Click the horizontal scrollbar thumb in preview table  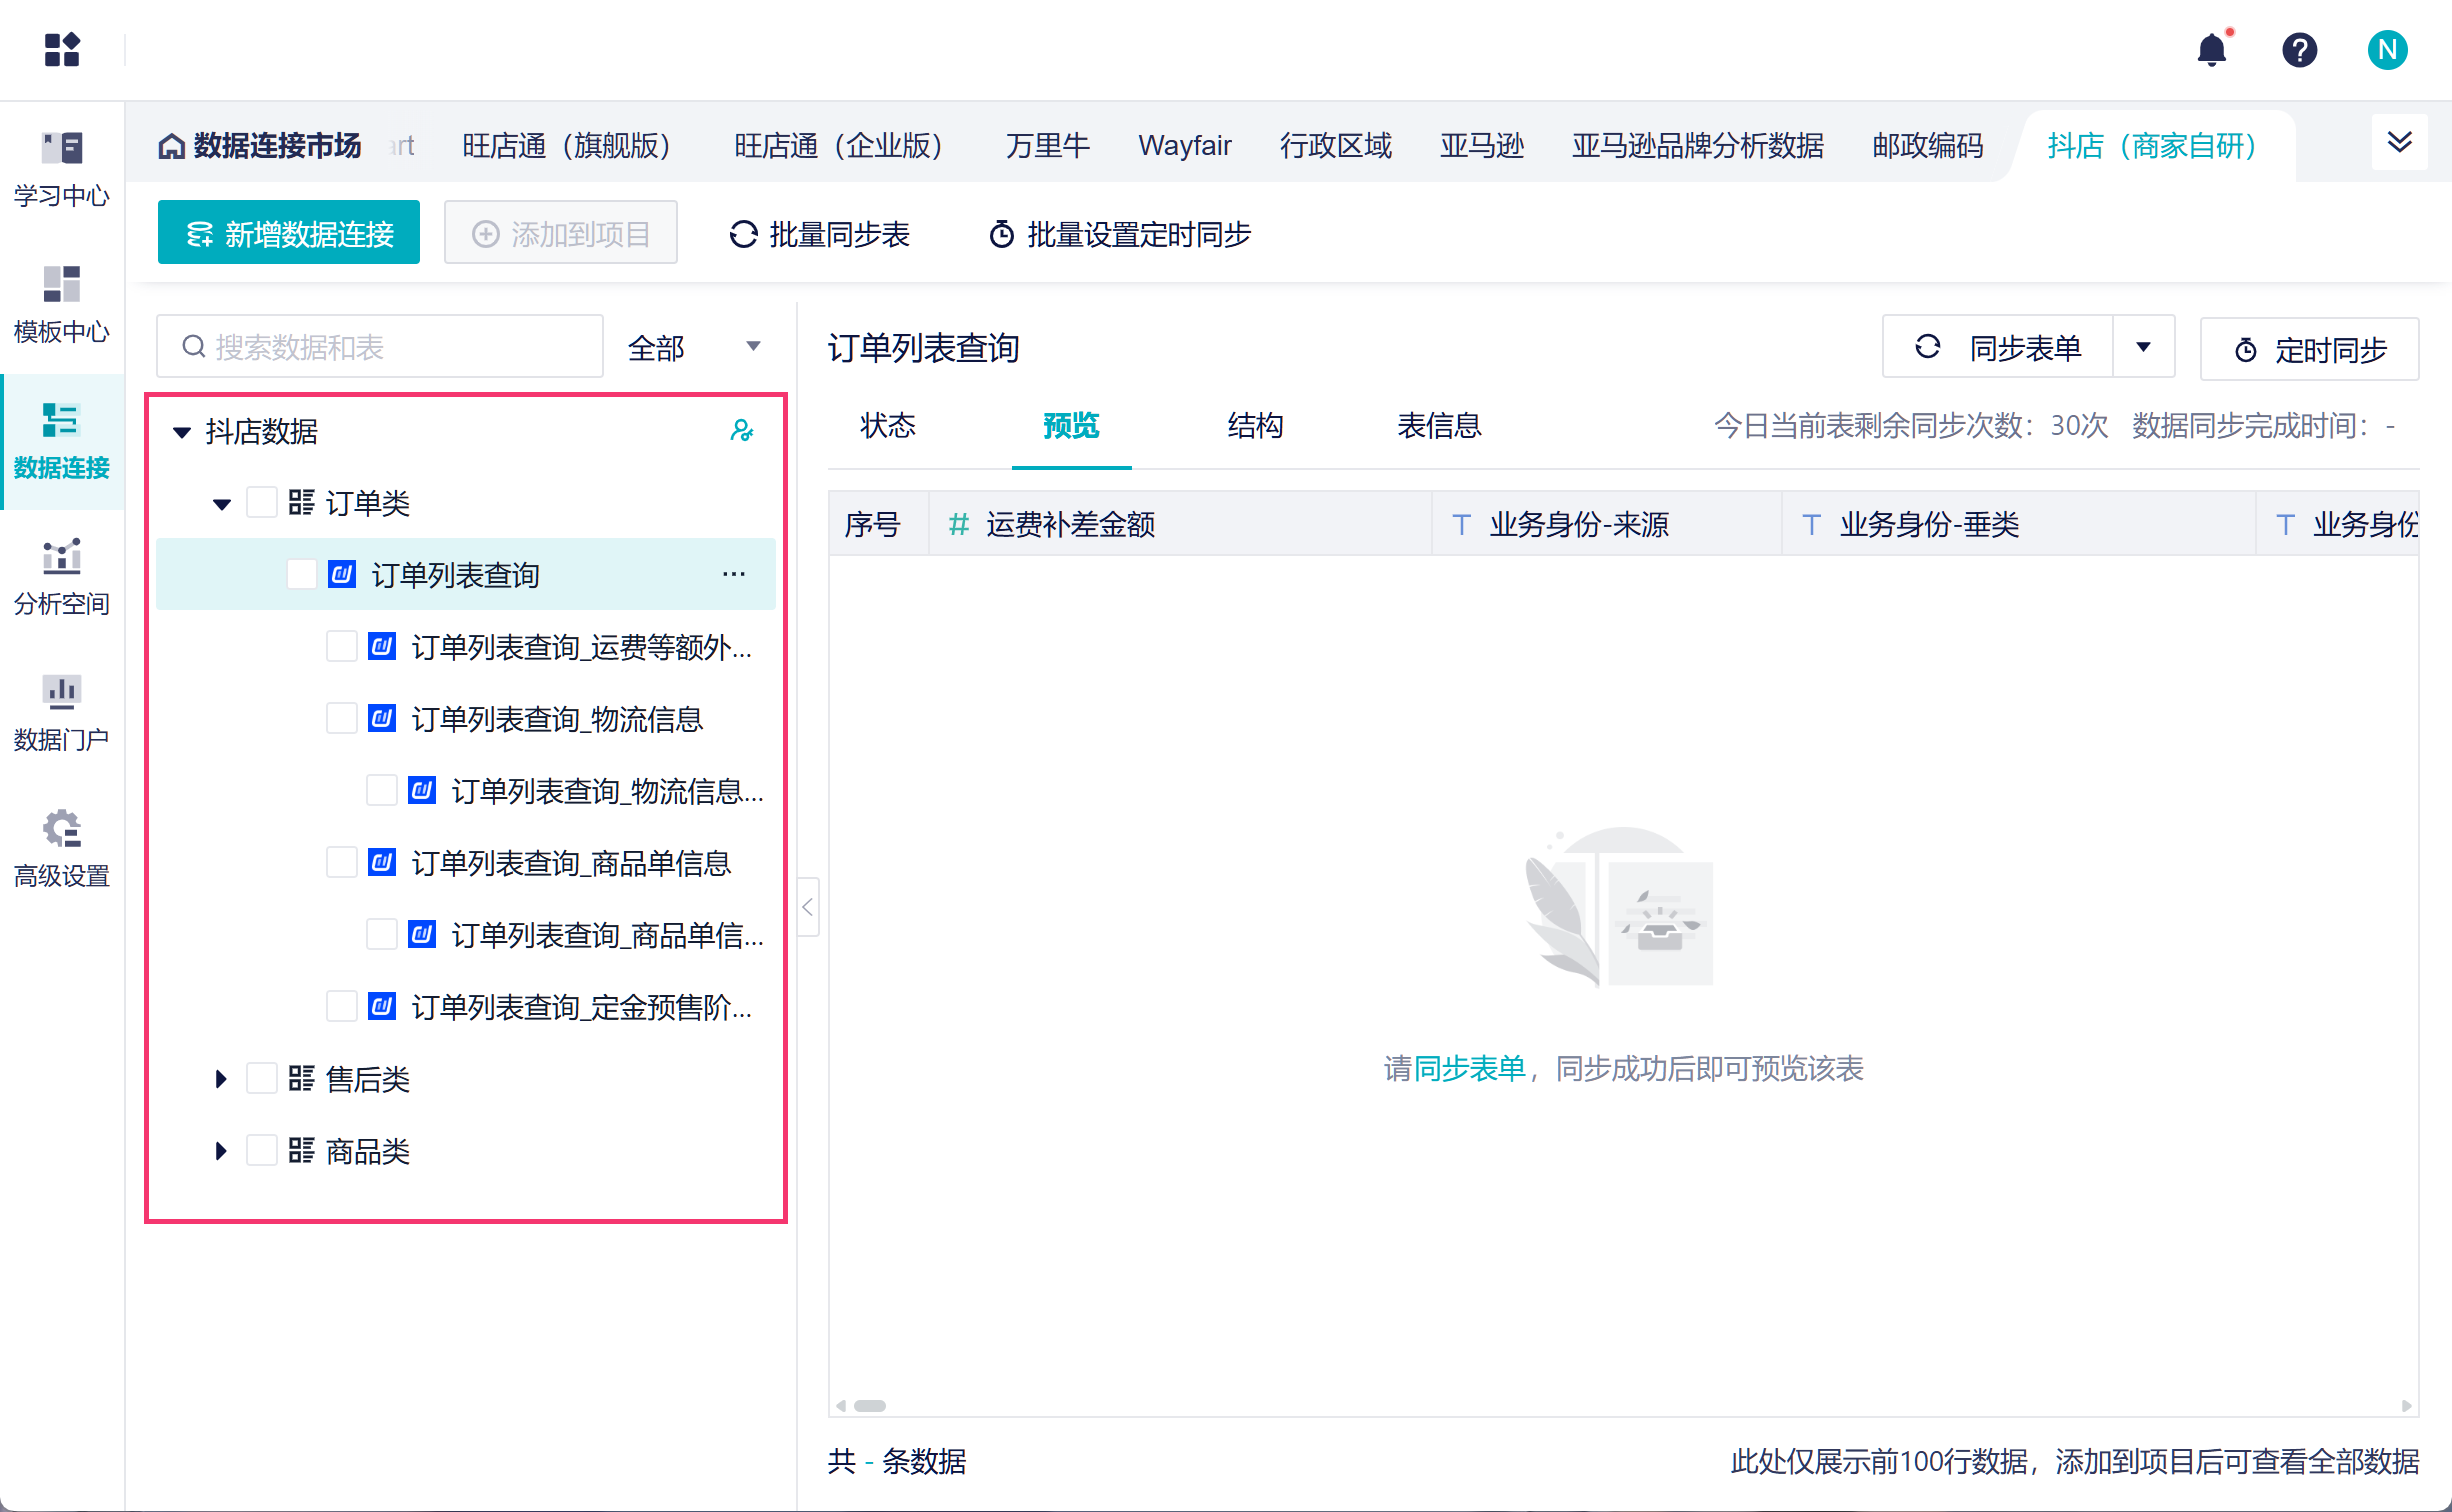870,1405
